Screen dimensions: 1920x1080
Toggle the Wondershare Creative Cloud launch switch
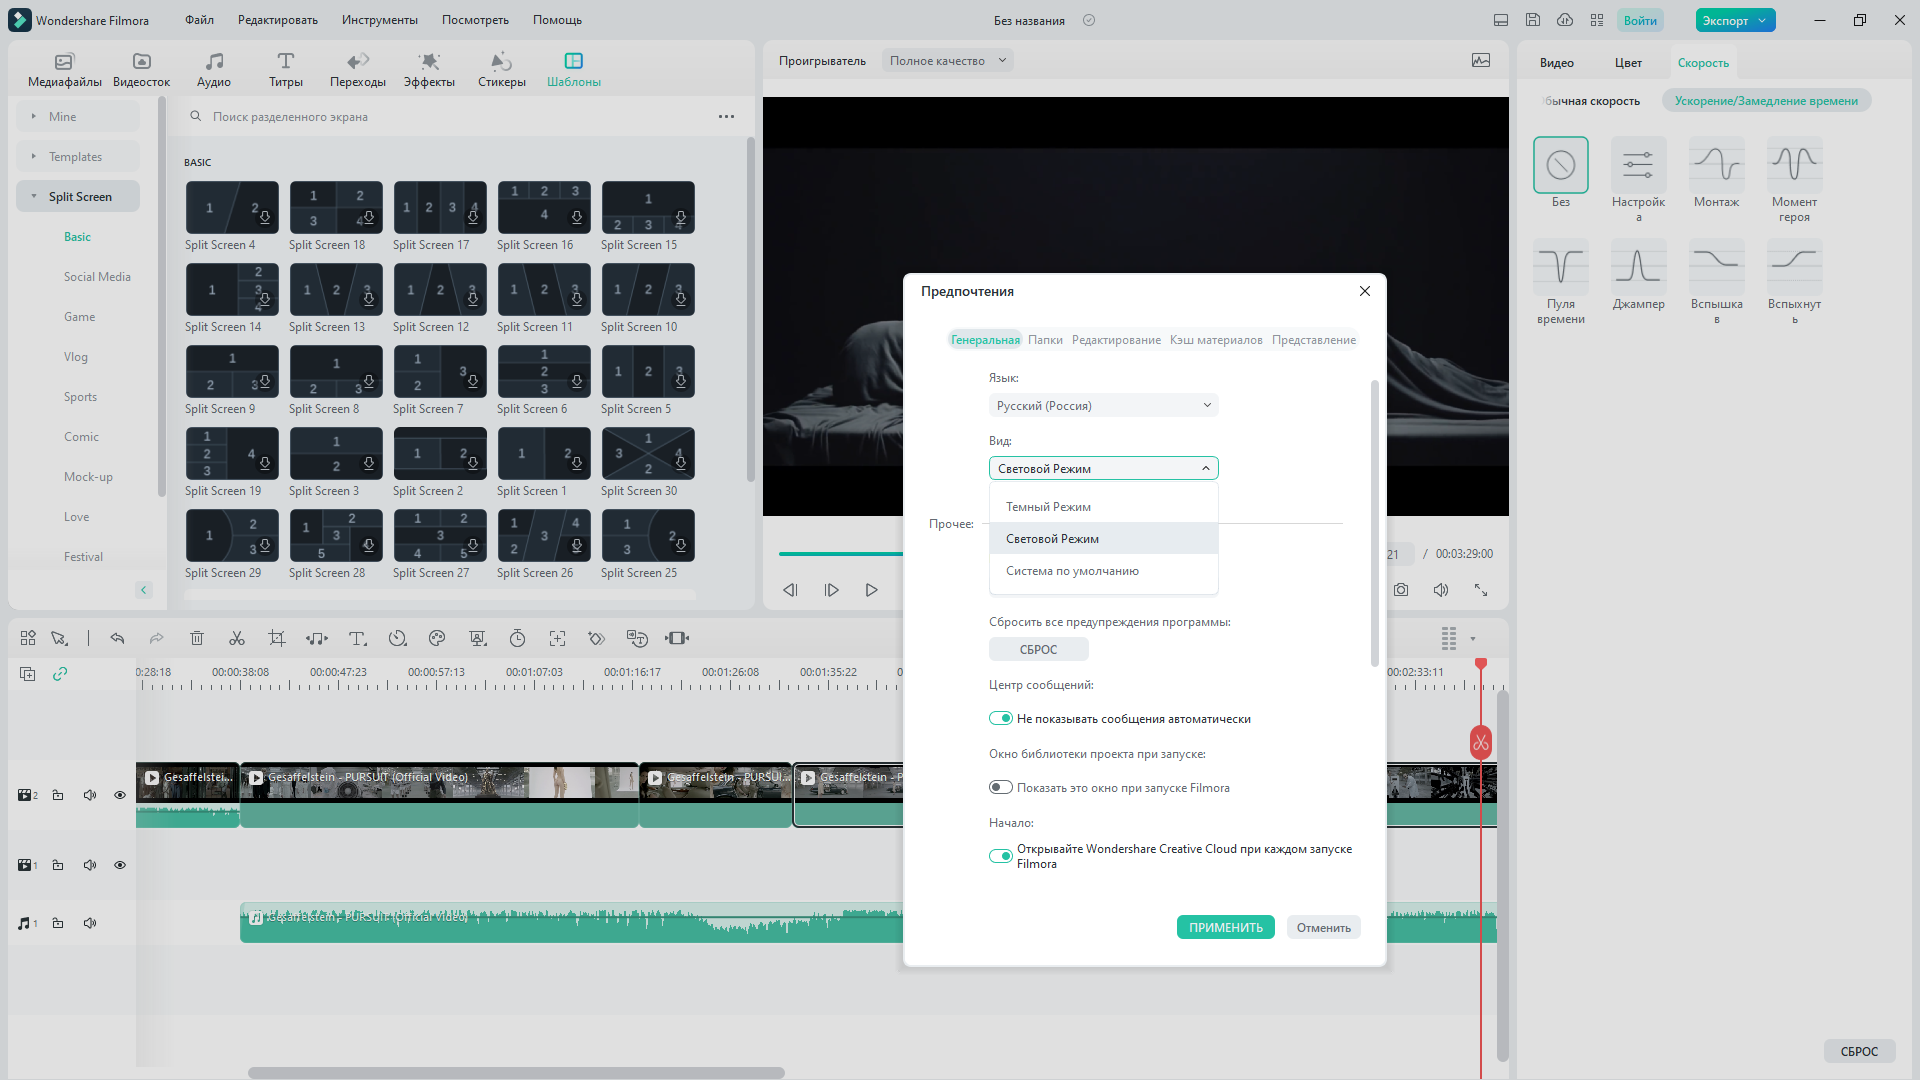1000,856
